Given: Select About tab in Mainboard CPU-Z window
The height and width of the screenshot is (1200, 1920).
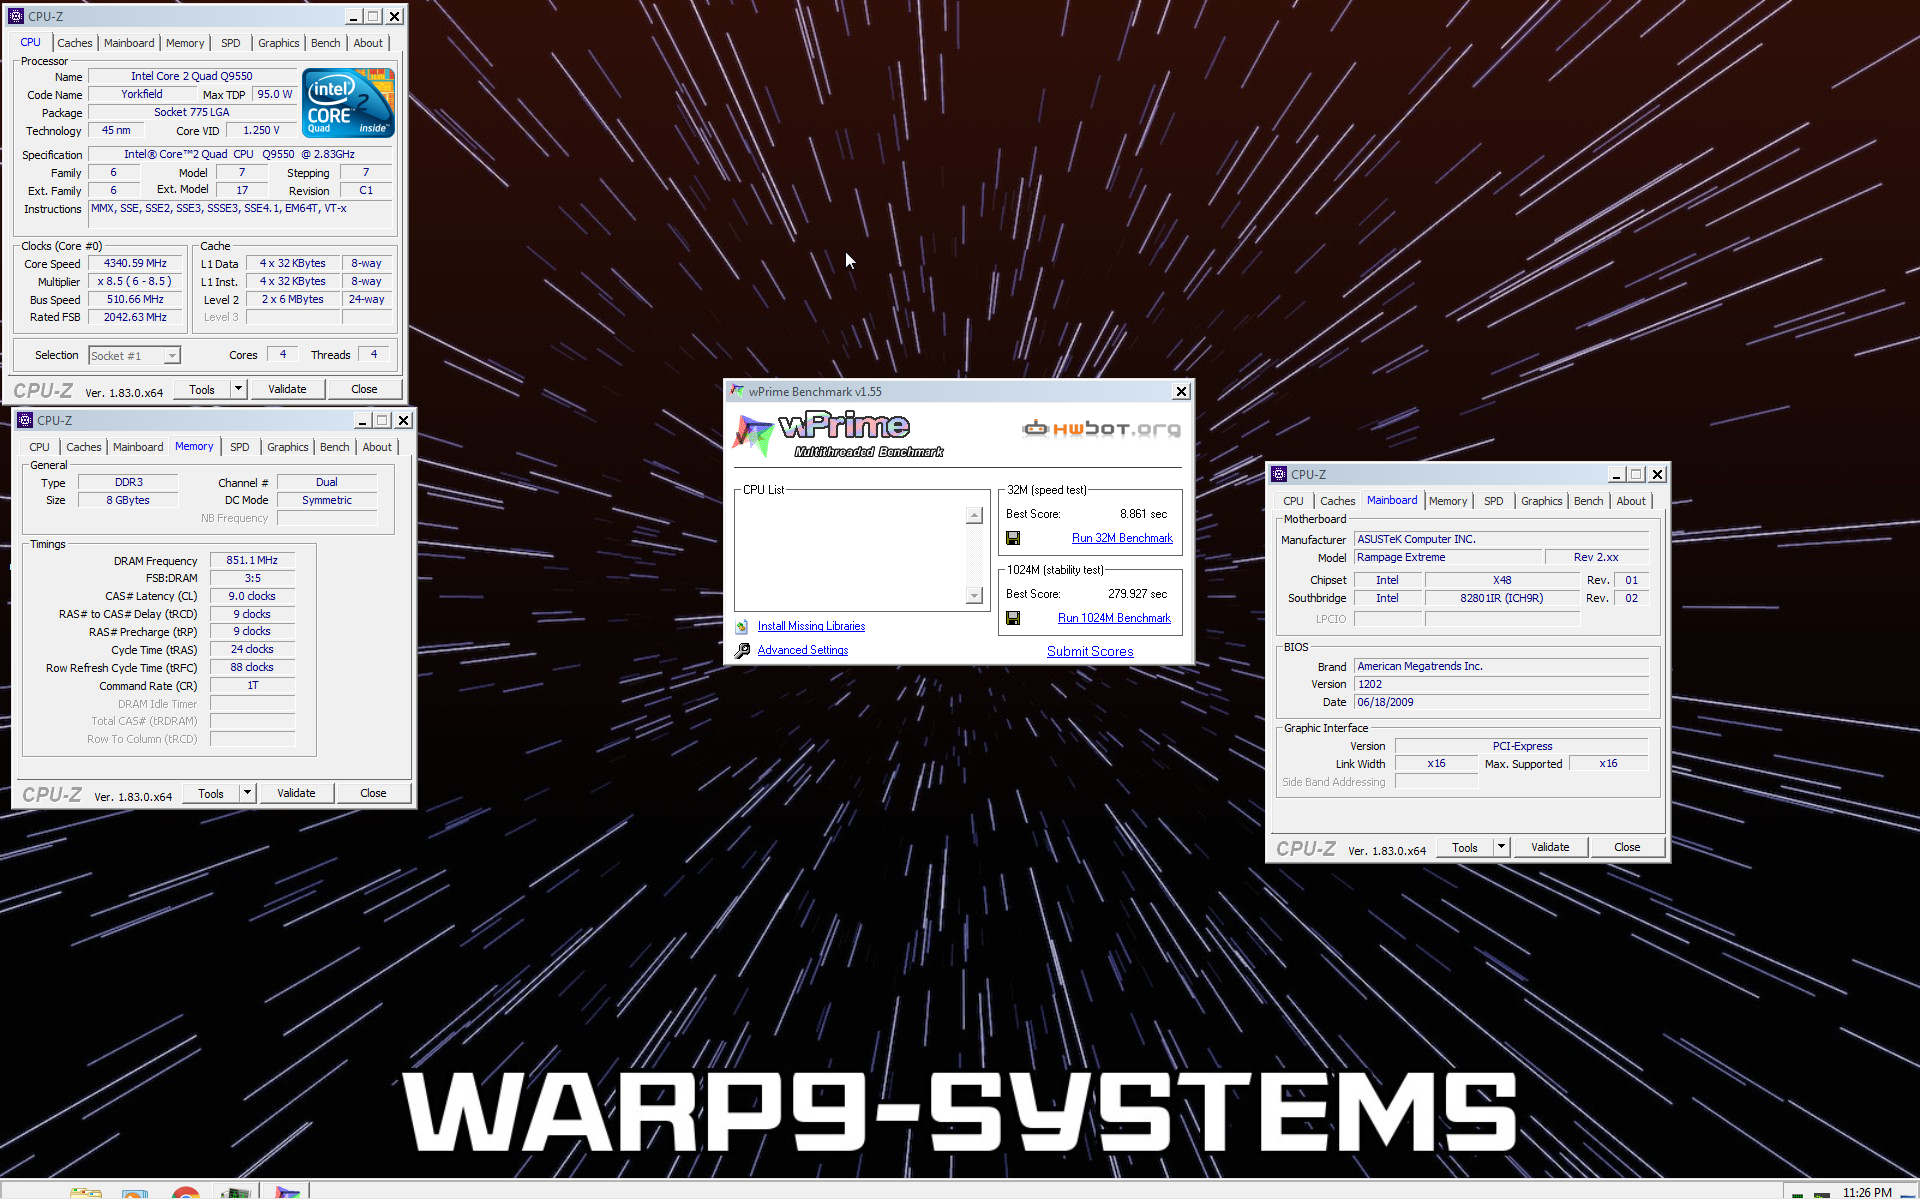Looking at the screenshot, I should tap(1631, 501).
